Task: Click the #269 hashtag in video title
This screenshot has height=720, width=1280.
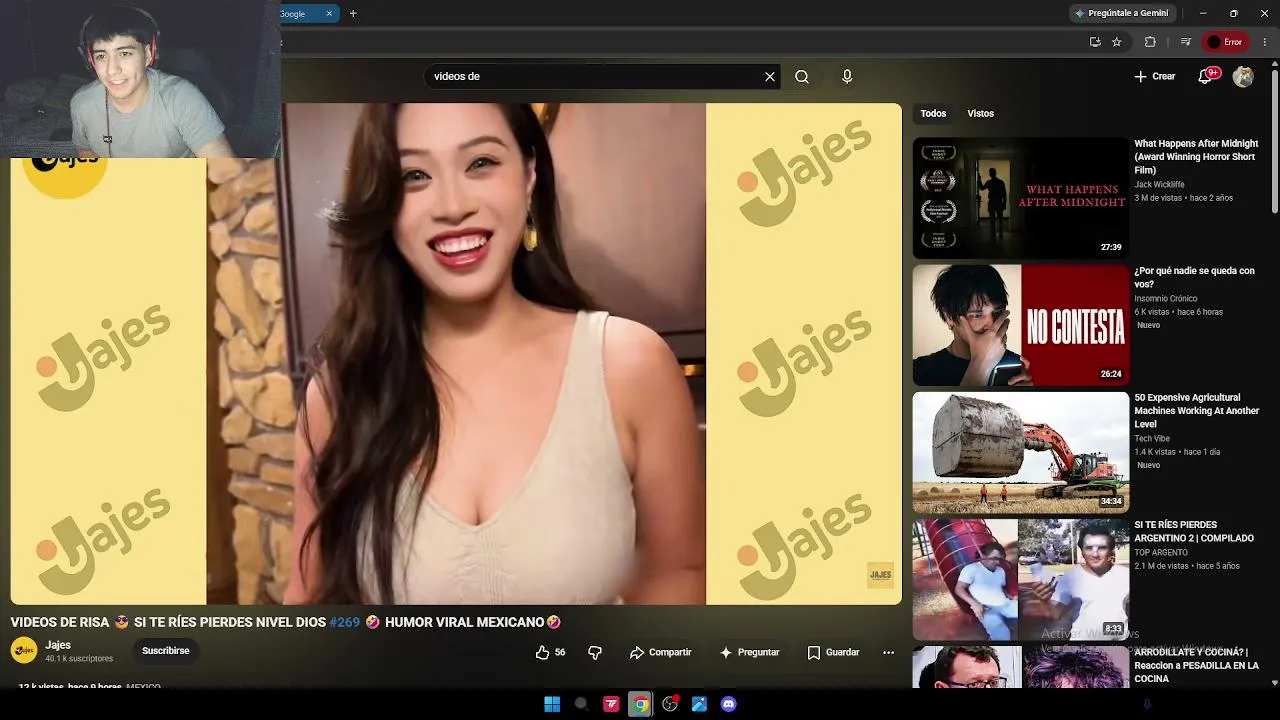Action: click(344, 622)
